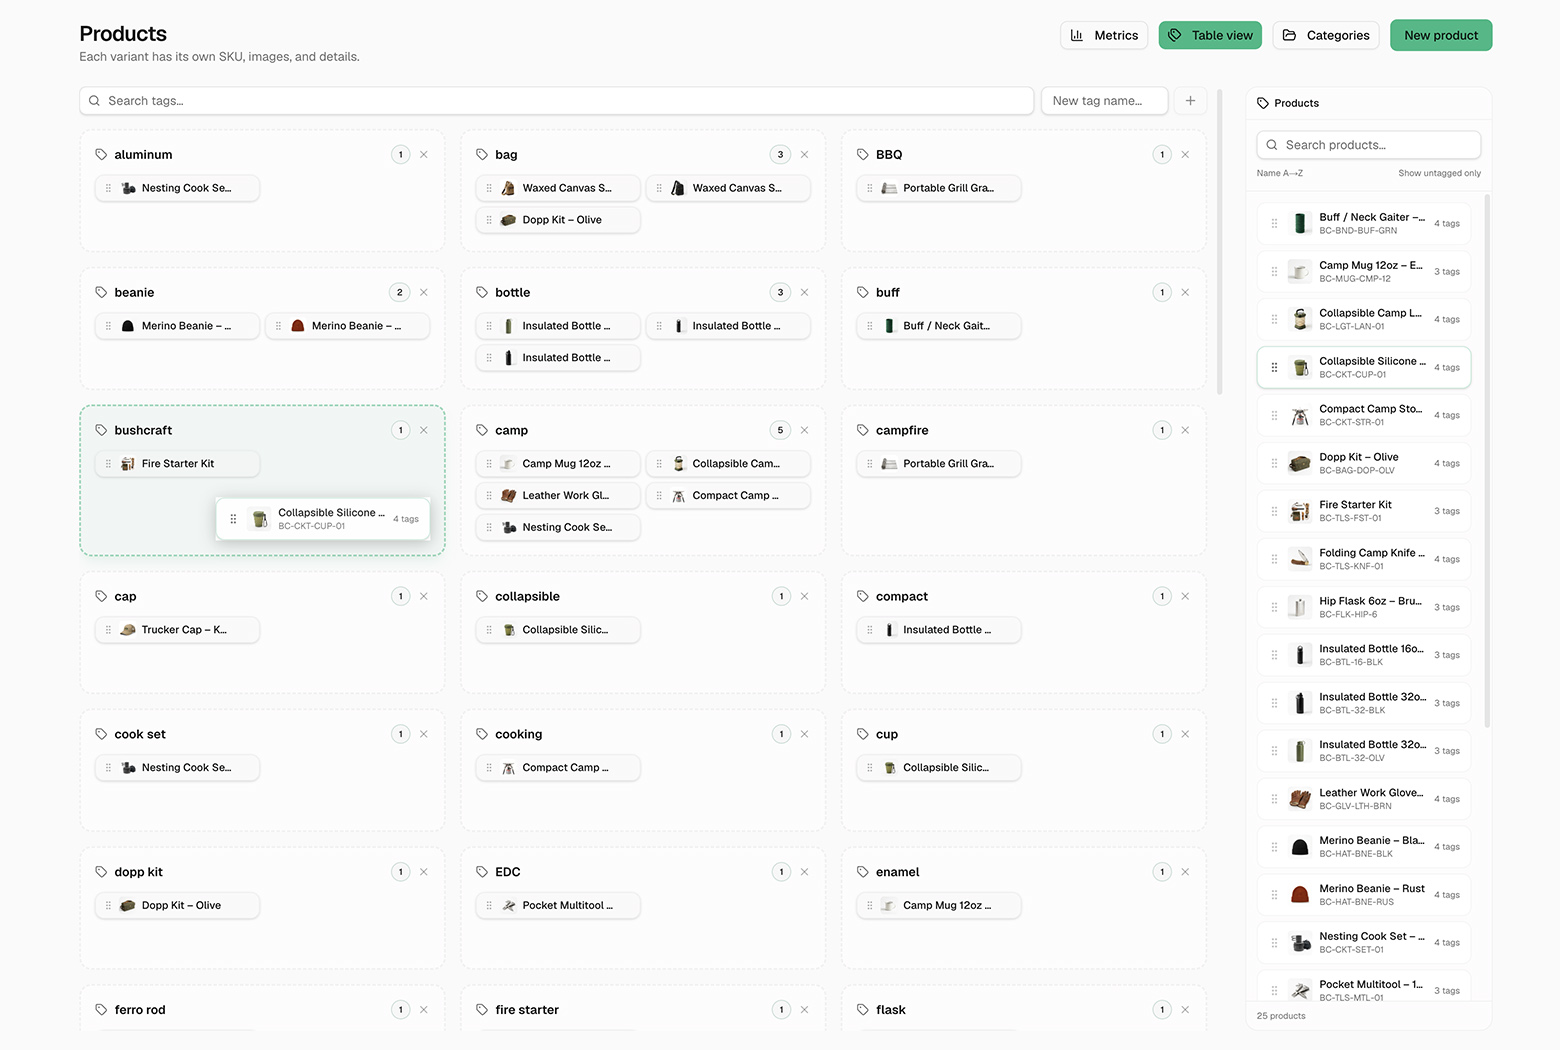Sort products by Name A→Z
The image size is (1560, 1050).
(x=1280, y=173)
